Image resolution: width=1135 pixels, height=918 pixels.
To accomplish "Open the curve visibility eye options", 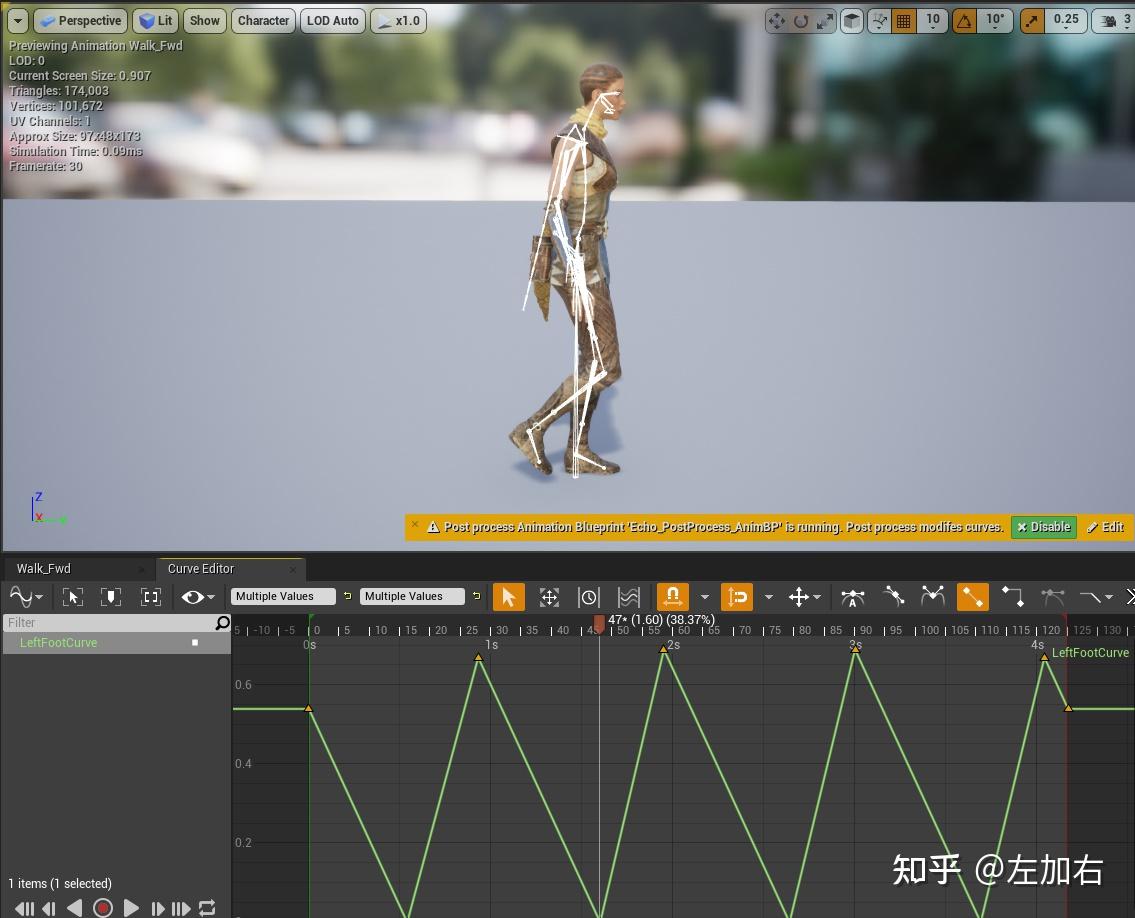I will [x=195, y=597].
